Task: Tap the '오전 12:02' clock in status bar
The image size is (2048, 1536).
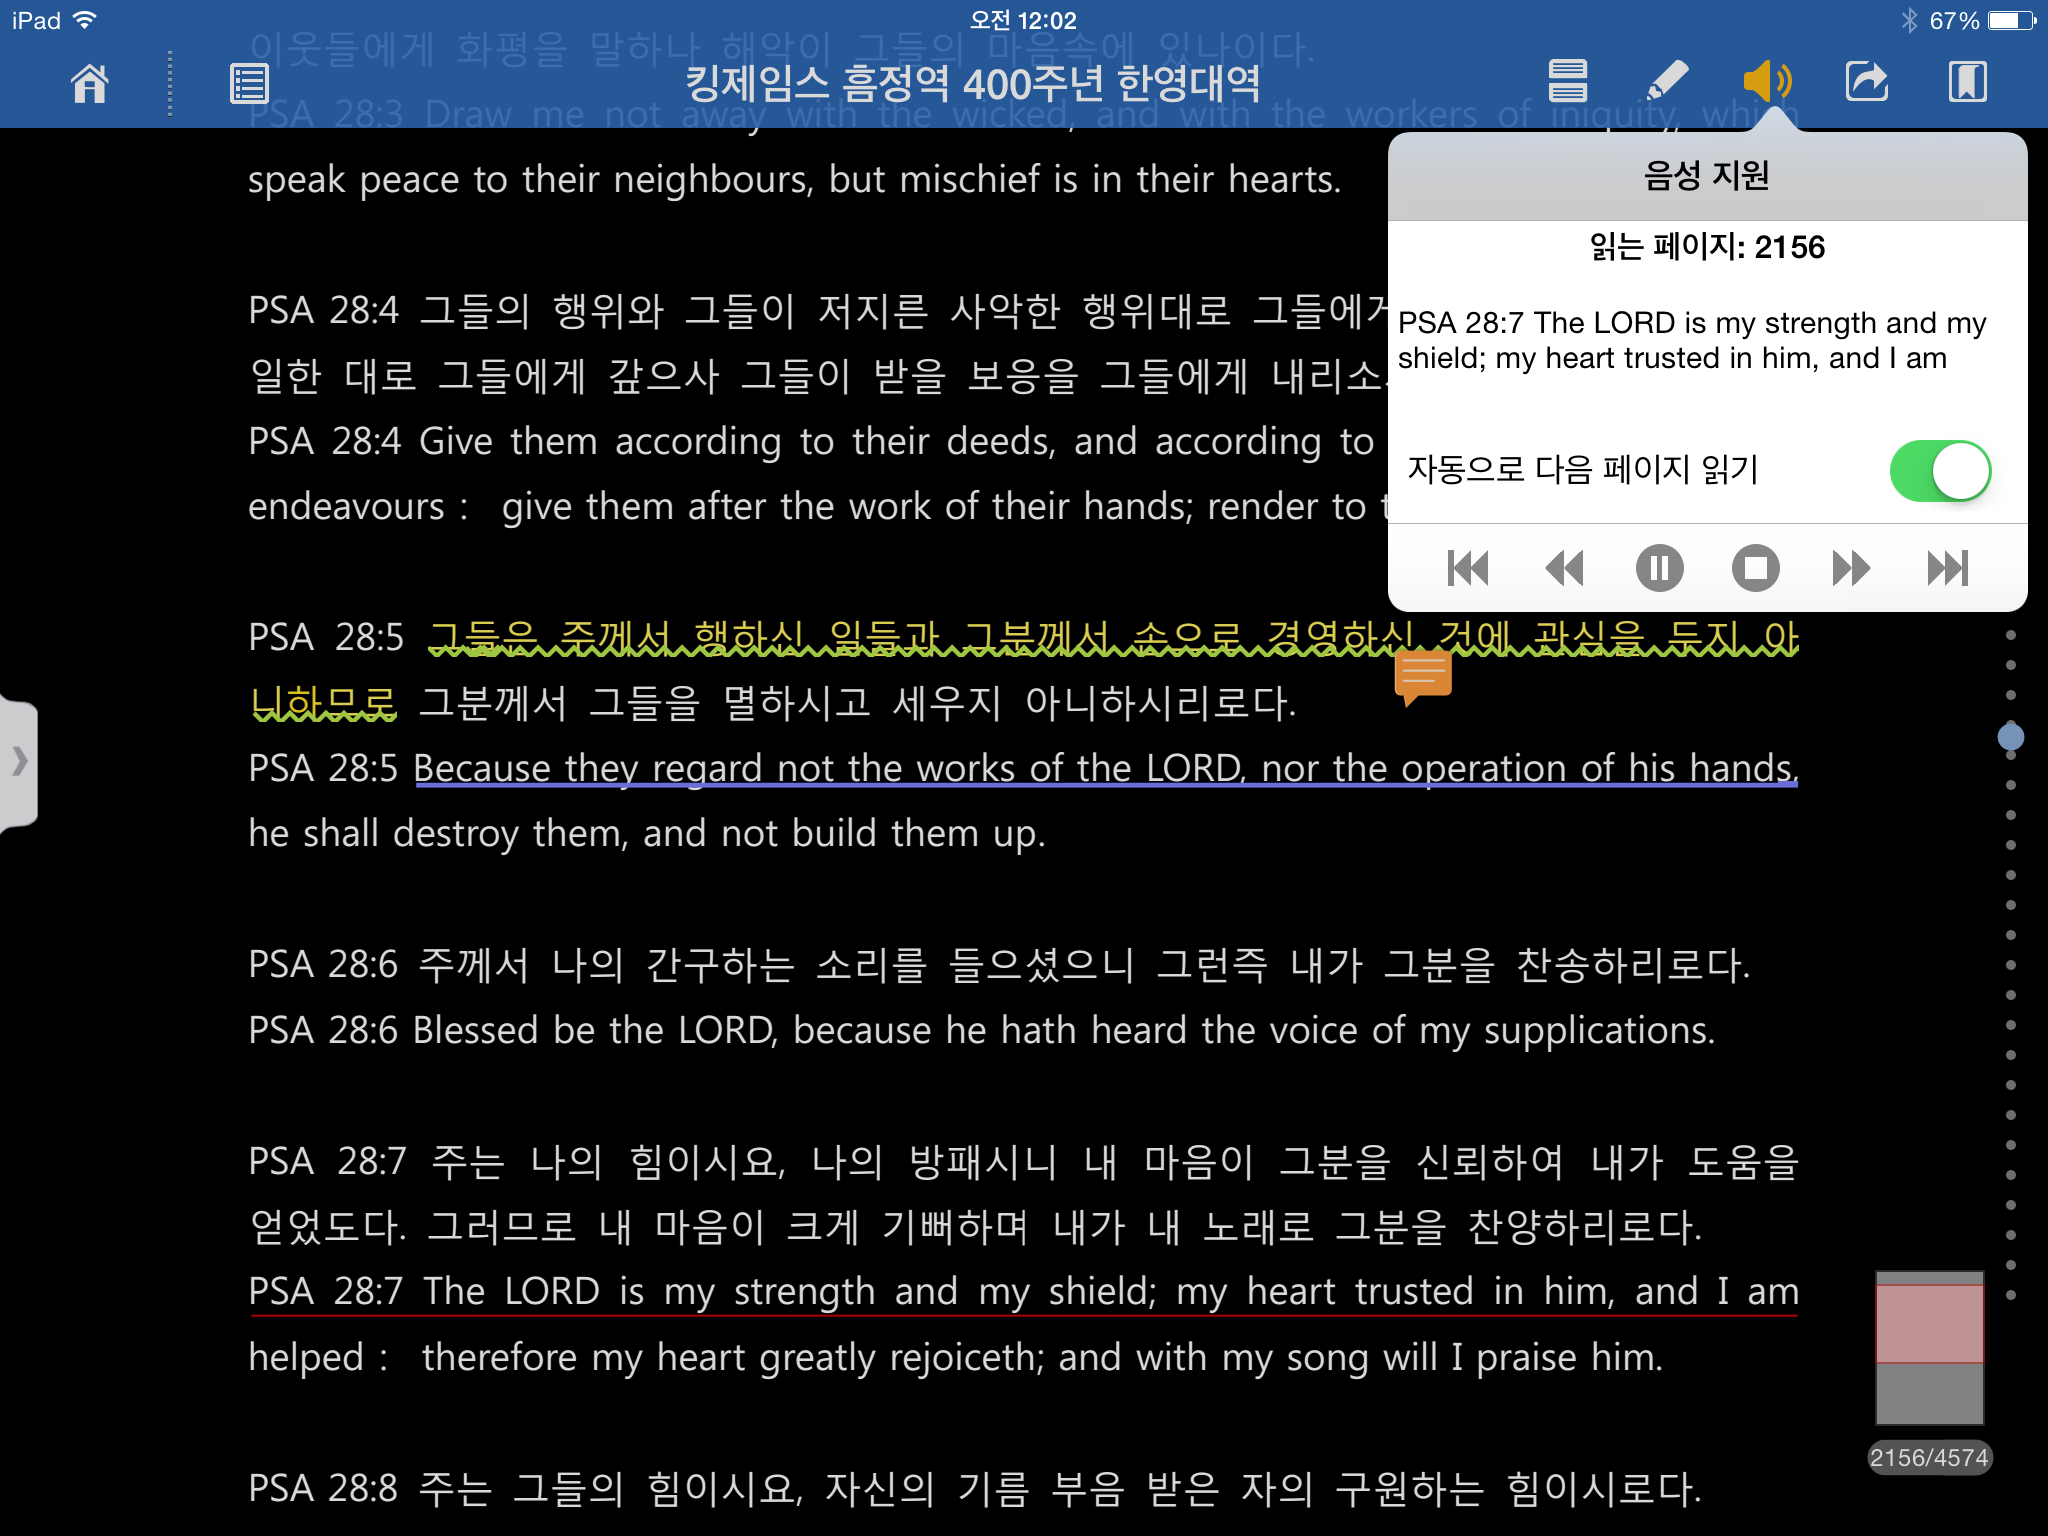Action: click(1023, 20)
